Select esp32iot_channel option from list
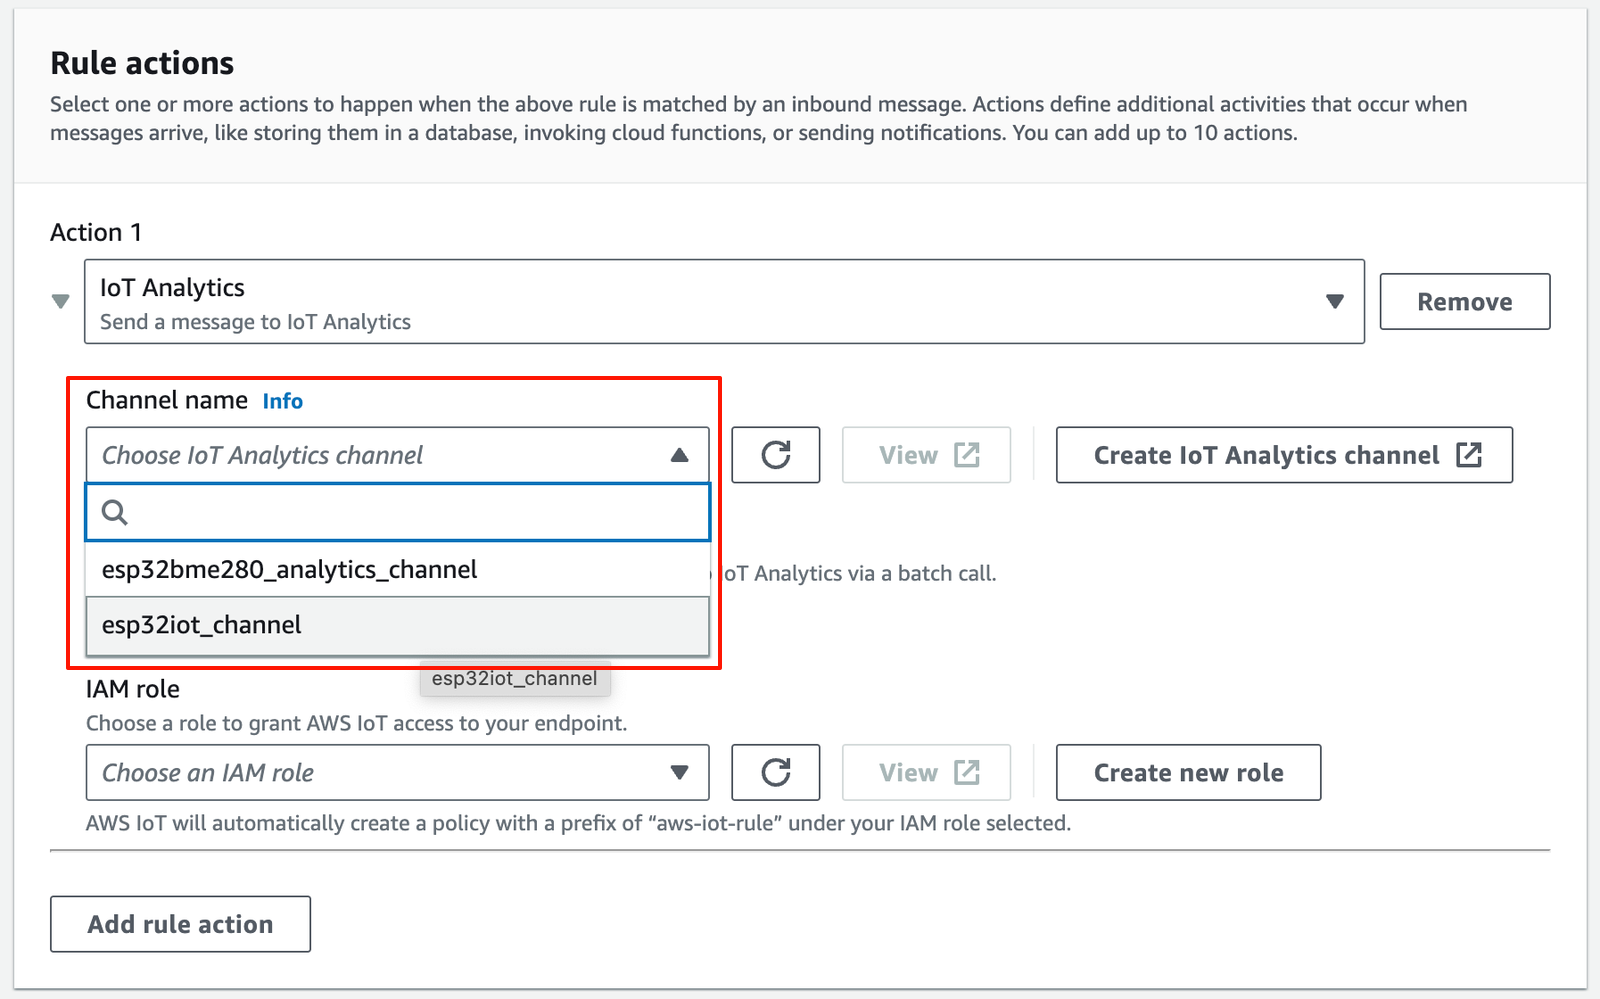 tap(397, 625)
